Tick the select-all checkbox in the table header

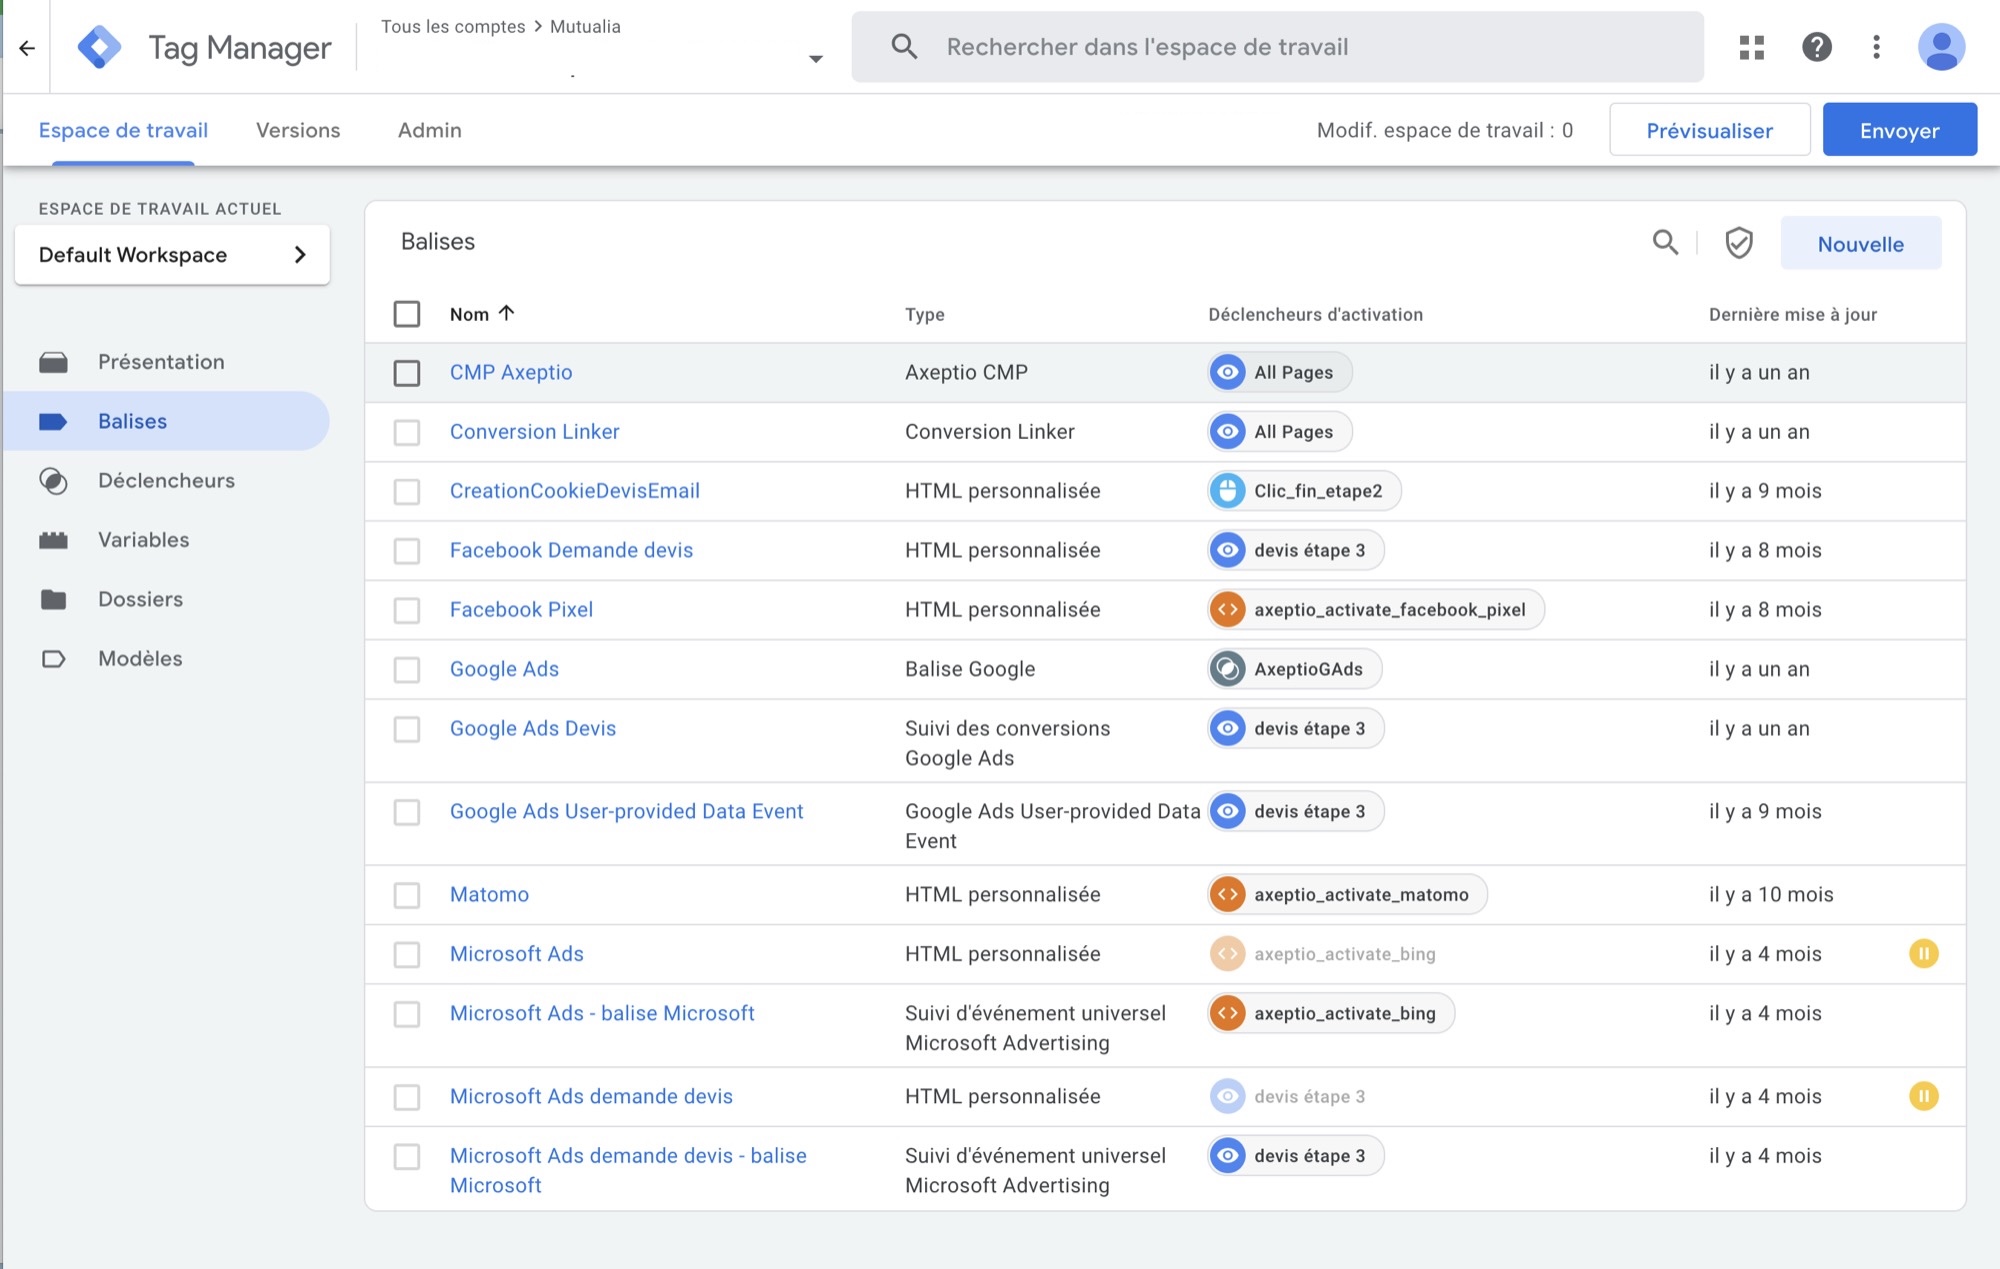click(407, 313)
